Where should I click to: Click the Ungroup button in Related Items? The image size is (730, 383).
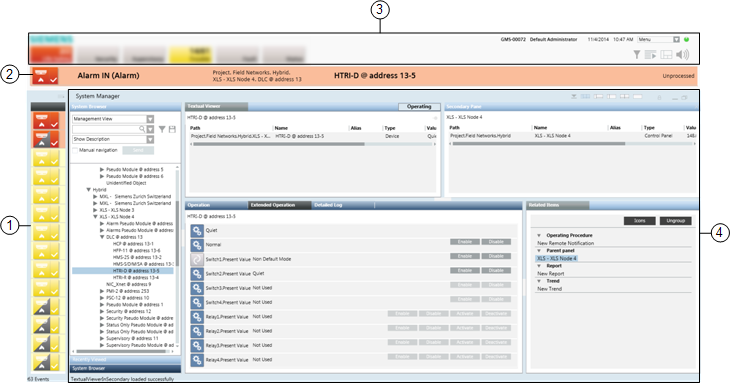(x=675, y=221)
